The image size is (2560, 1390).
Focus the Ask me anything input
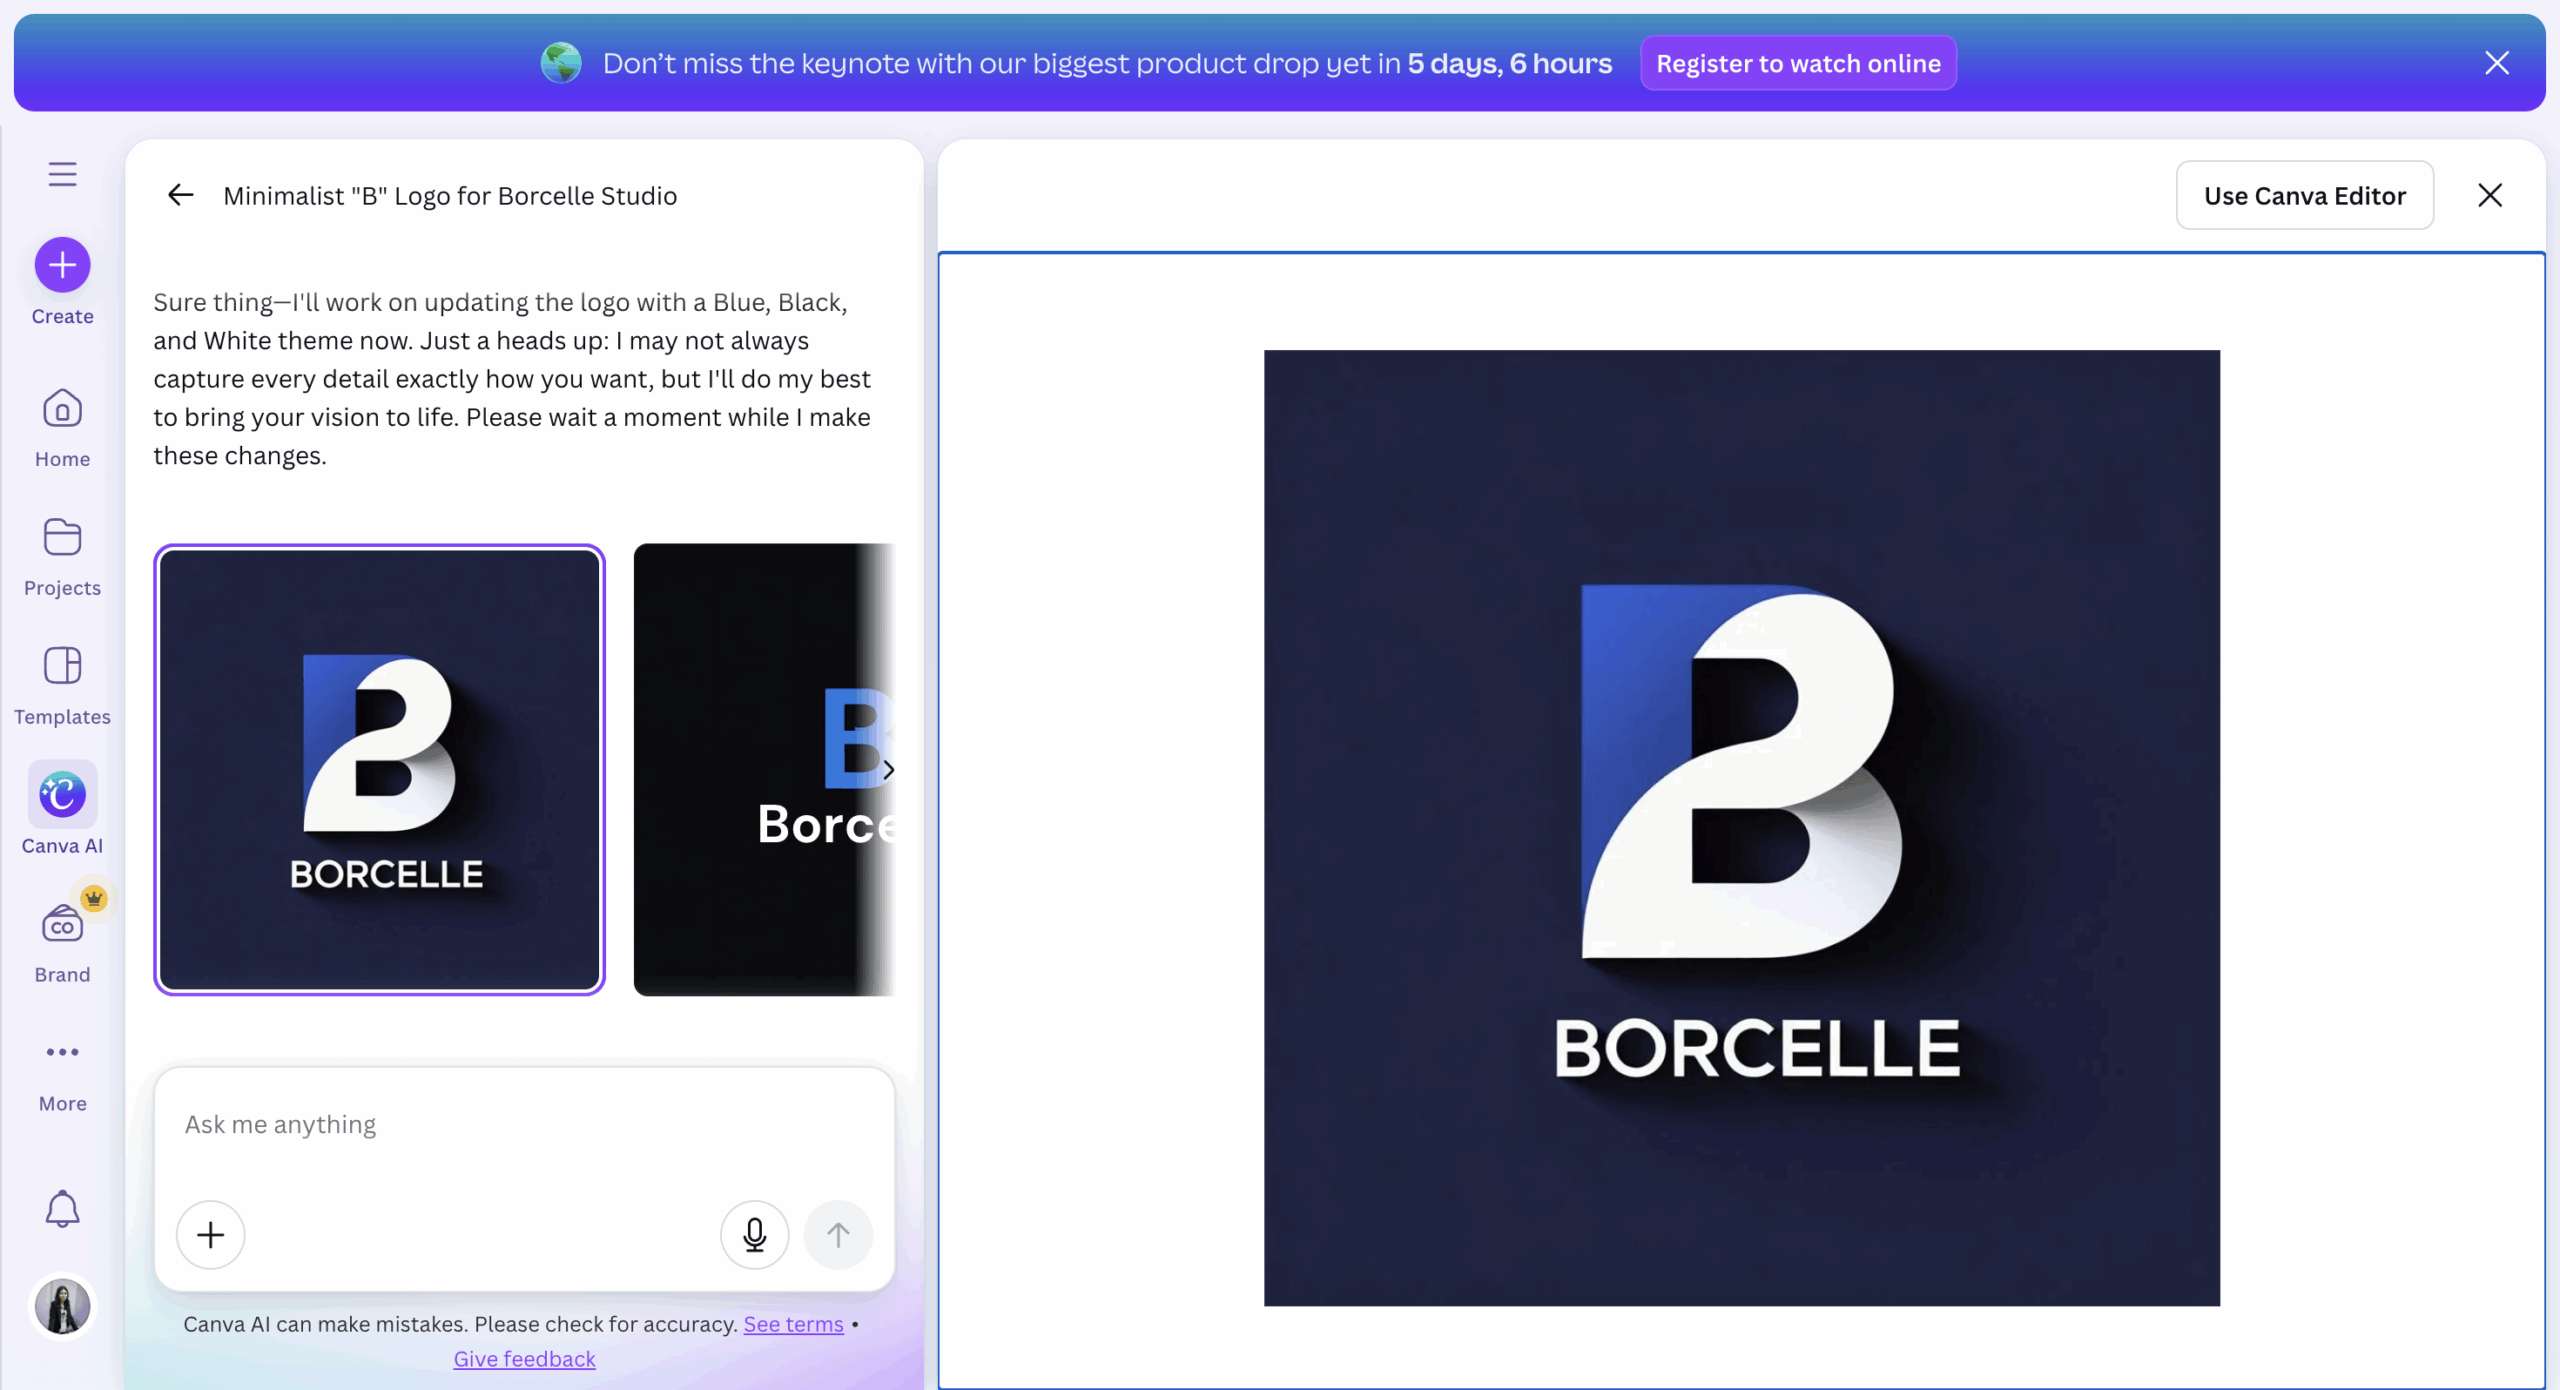pyautogui.click(x=524, y=1124)
